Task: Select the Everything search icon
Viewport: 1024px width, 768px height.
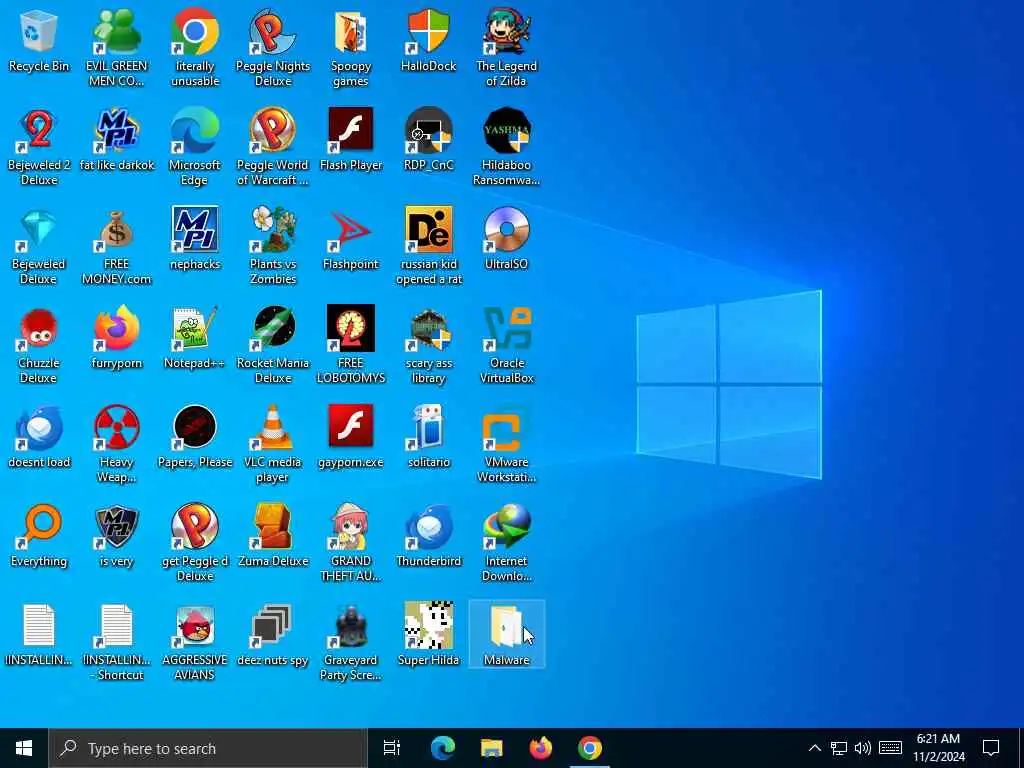Action: [39, 537]
